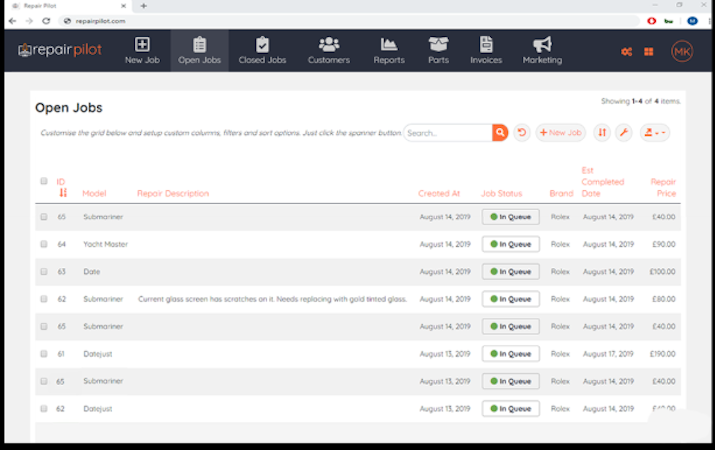
Task: Sort by the Job Status column header
Action: pos(502,193)
